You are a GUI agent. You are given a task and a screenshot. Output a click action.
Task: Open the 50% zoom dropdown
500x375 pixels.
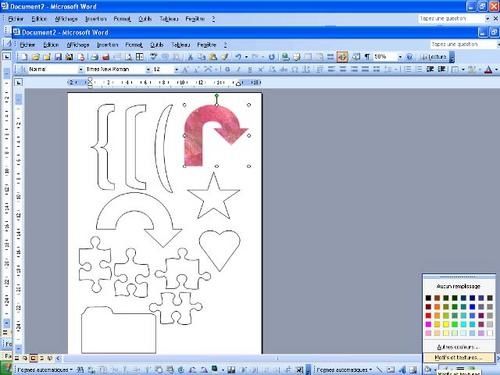(x=400, y=57)
